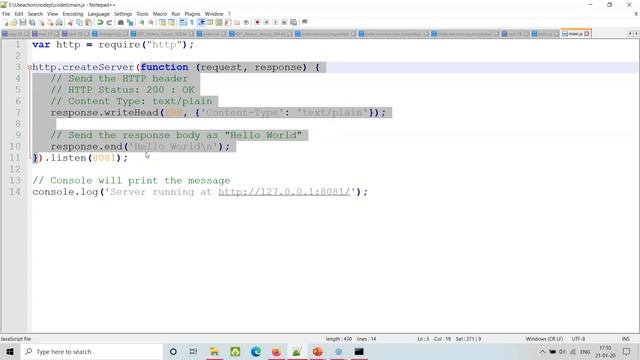Save current recorded macro icon
Screen dimensions: 640x360
[x=293, y=22]
